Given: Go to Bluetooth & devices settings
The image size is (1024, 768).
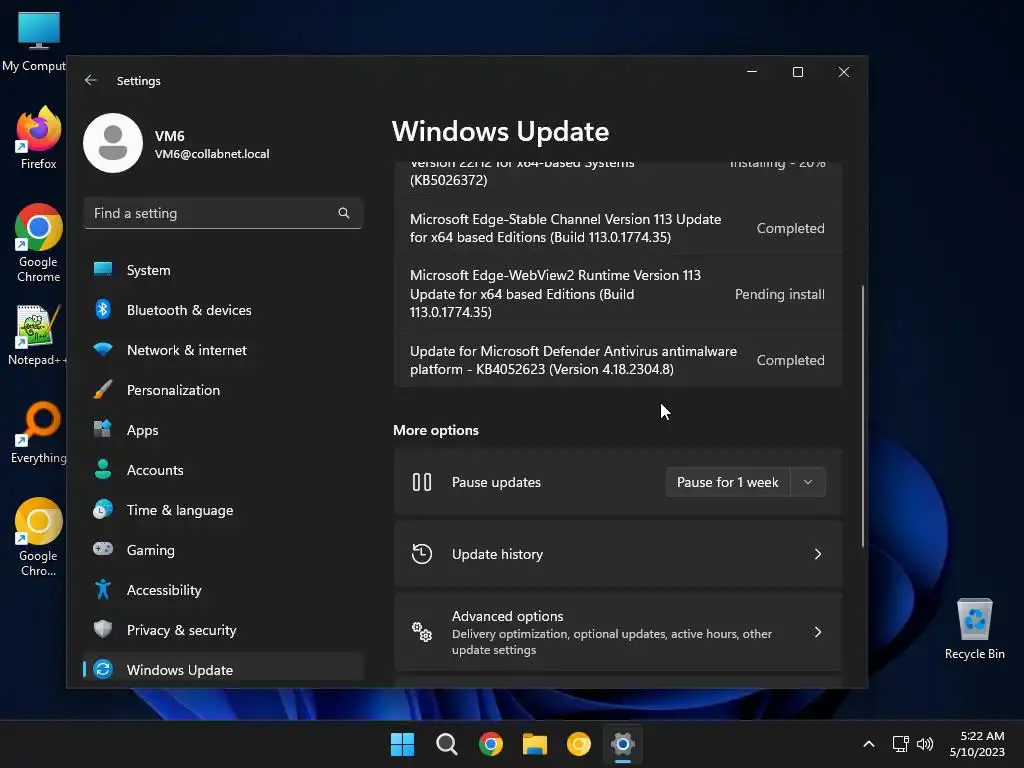Looking at the screenshot, I should click(x=223, y=310).
